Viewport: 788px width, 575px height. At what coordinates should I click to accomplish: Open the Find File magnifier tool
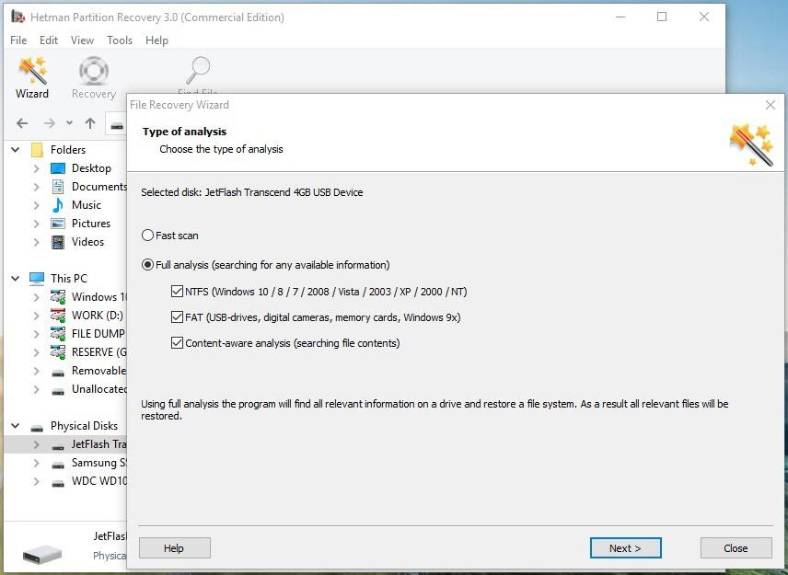[x=198, y=70]
